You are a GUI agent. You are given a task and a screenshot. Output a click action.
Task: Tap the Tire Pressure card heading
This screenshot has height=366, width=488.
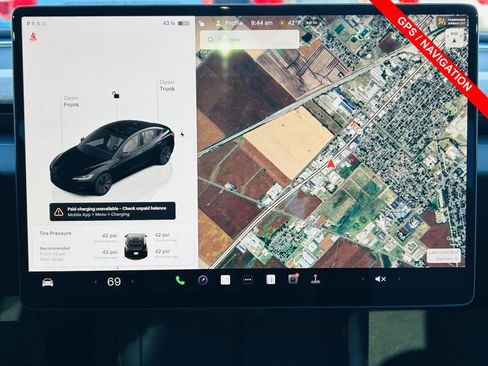pos(55,233)
